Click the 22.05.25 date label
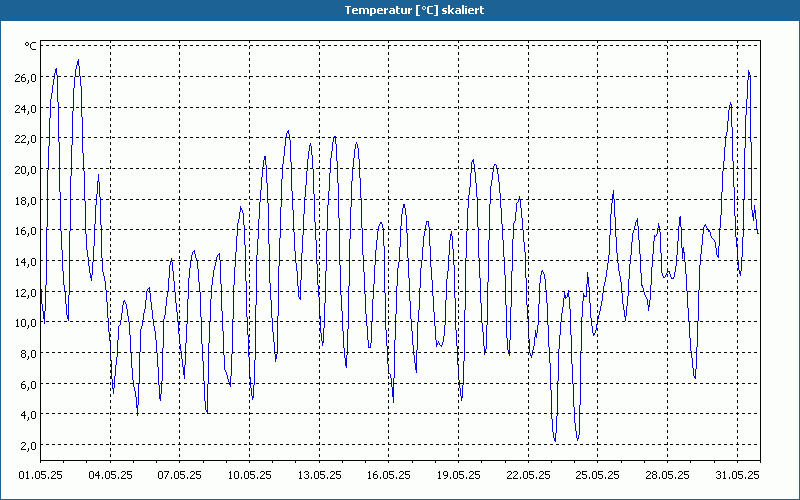Viewport: 800px width, 500px height. click(x=529, y=475)
